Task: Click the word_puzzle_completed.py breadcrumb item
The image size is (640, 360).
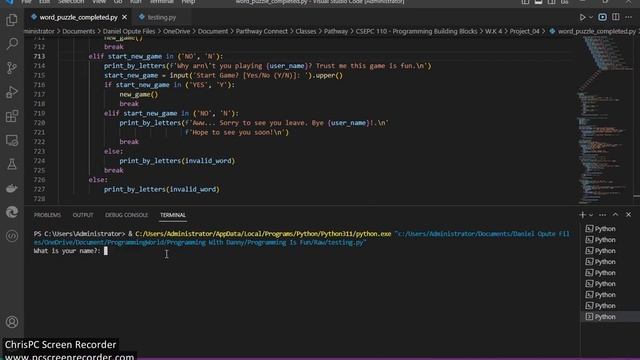Action: coord(593,31)
